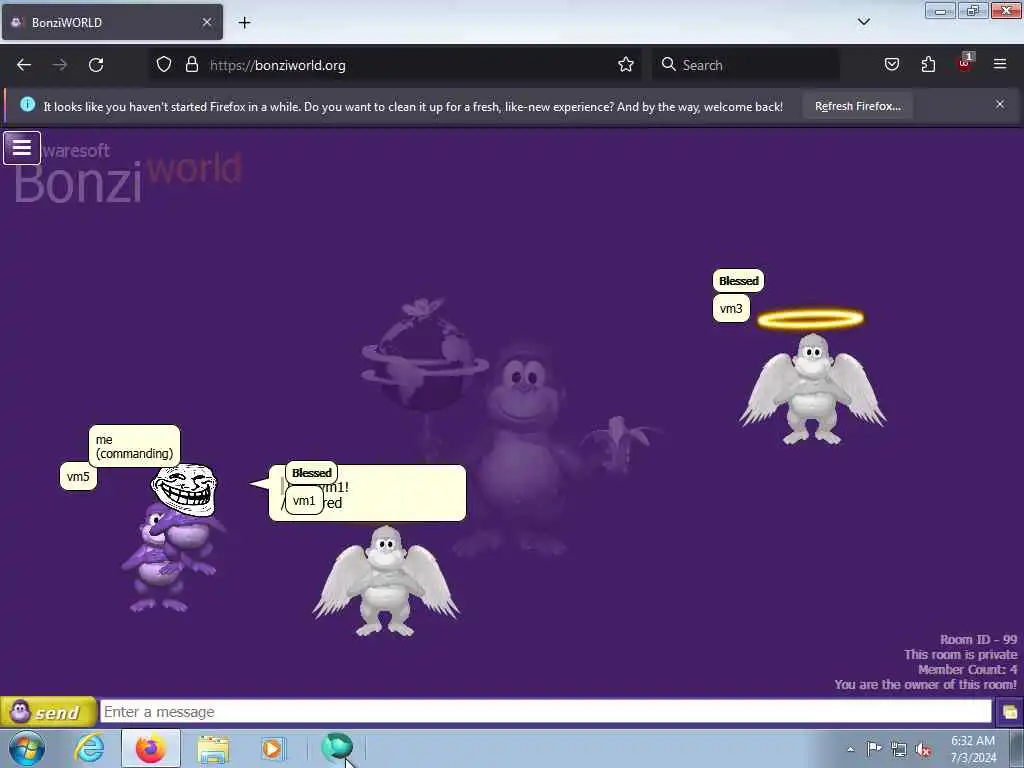
Task: Switch to Firefox in the taskbar
Action: (x=151, y=749)
